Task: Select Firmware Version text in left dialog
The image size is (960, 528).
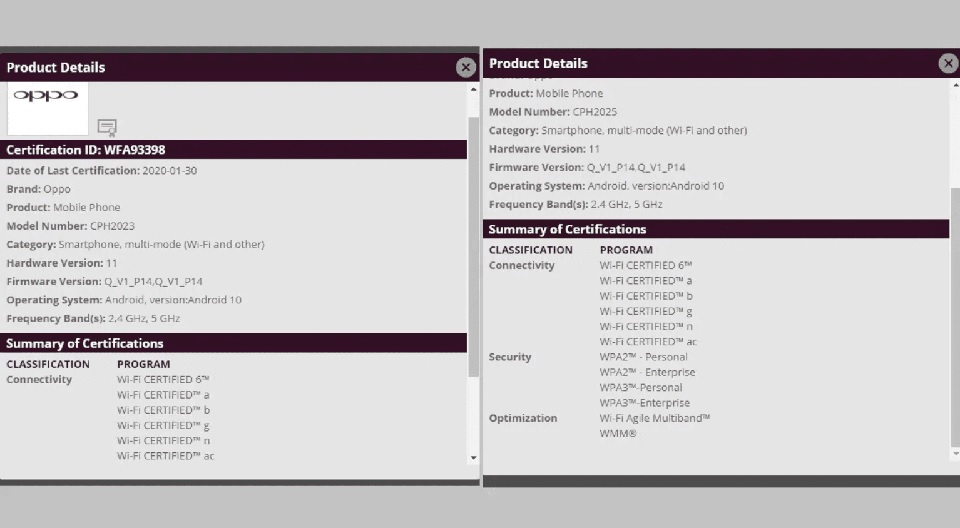Action: point(105,282)
